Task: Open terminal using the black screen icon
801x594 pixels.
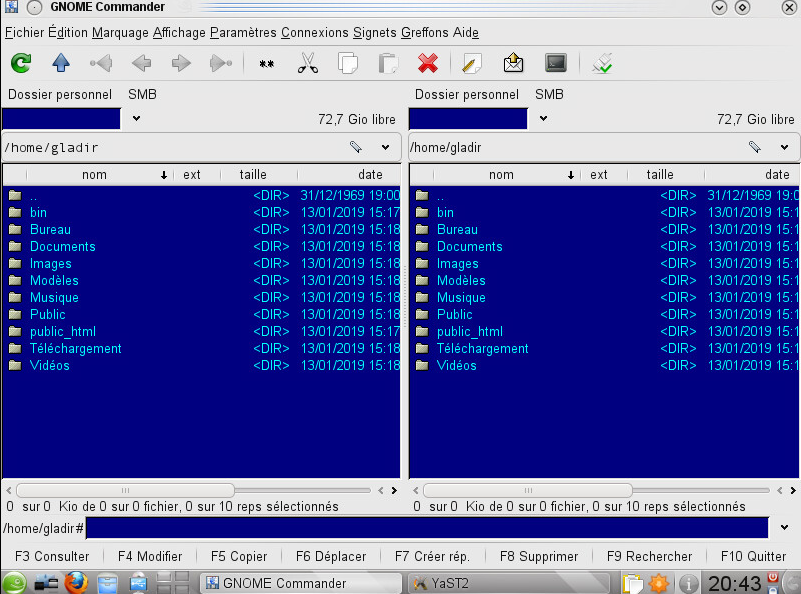Action: tap(556, 63)
